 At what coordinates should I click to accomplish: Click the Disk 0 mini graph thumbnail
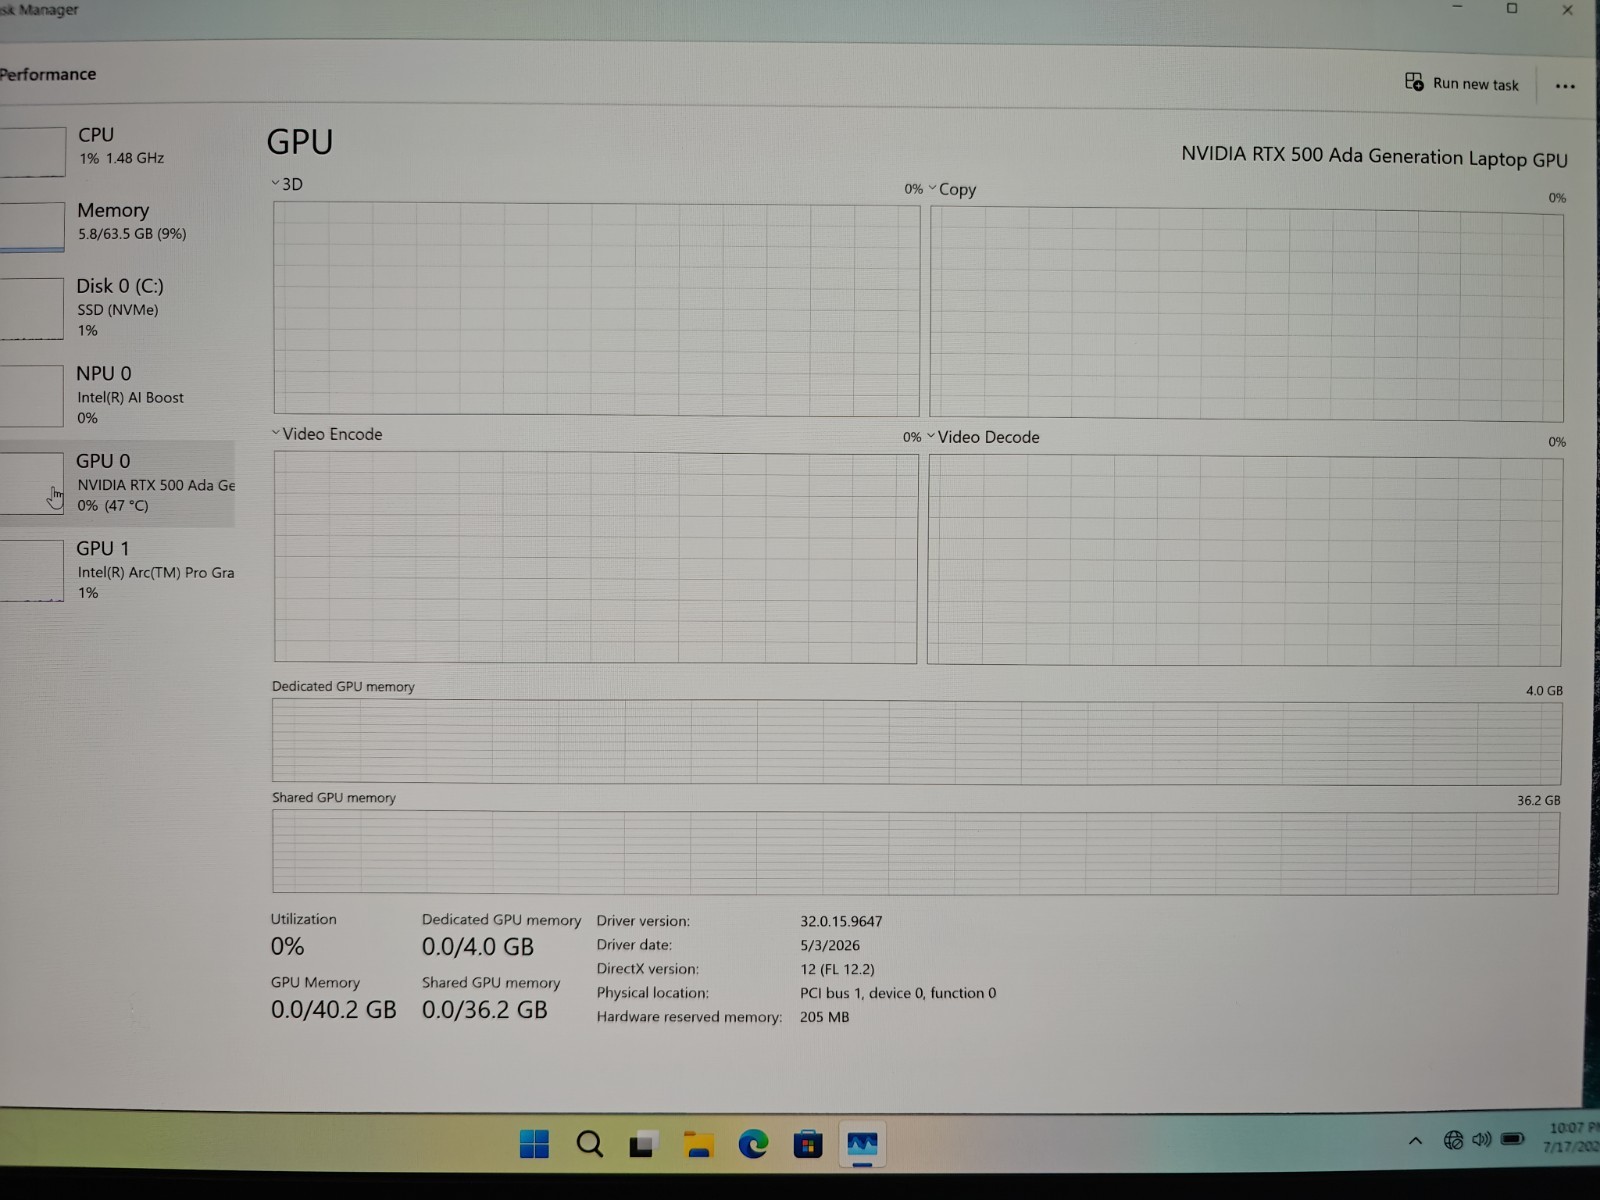point(32,308)
